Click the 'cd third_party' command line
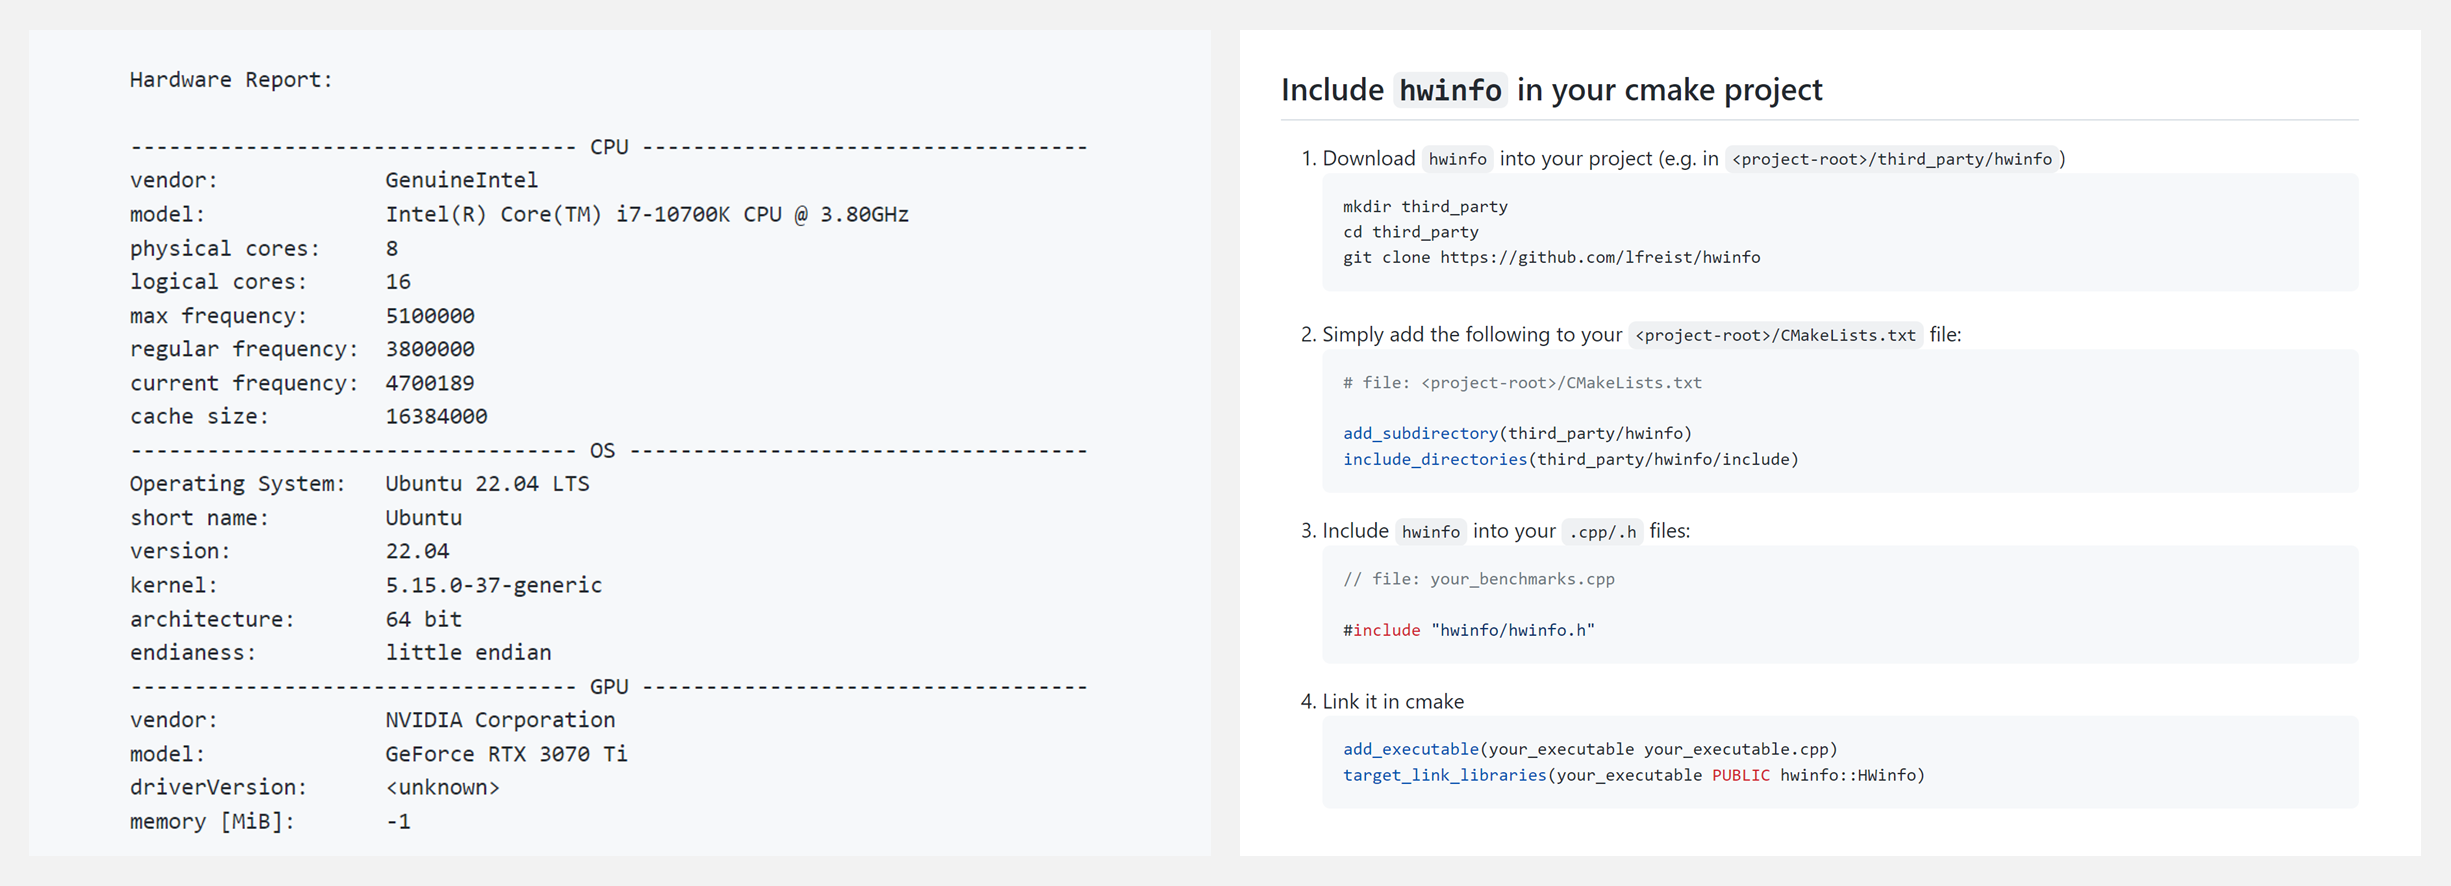The width and height of the screenshot is (2451, 886). (1410, 232)
